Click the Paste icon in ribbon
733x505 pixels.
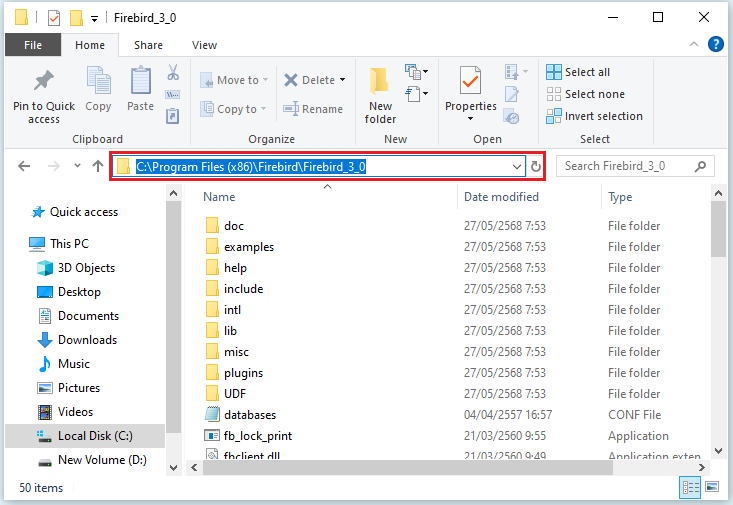click(x=140, y=81)
